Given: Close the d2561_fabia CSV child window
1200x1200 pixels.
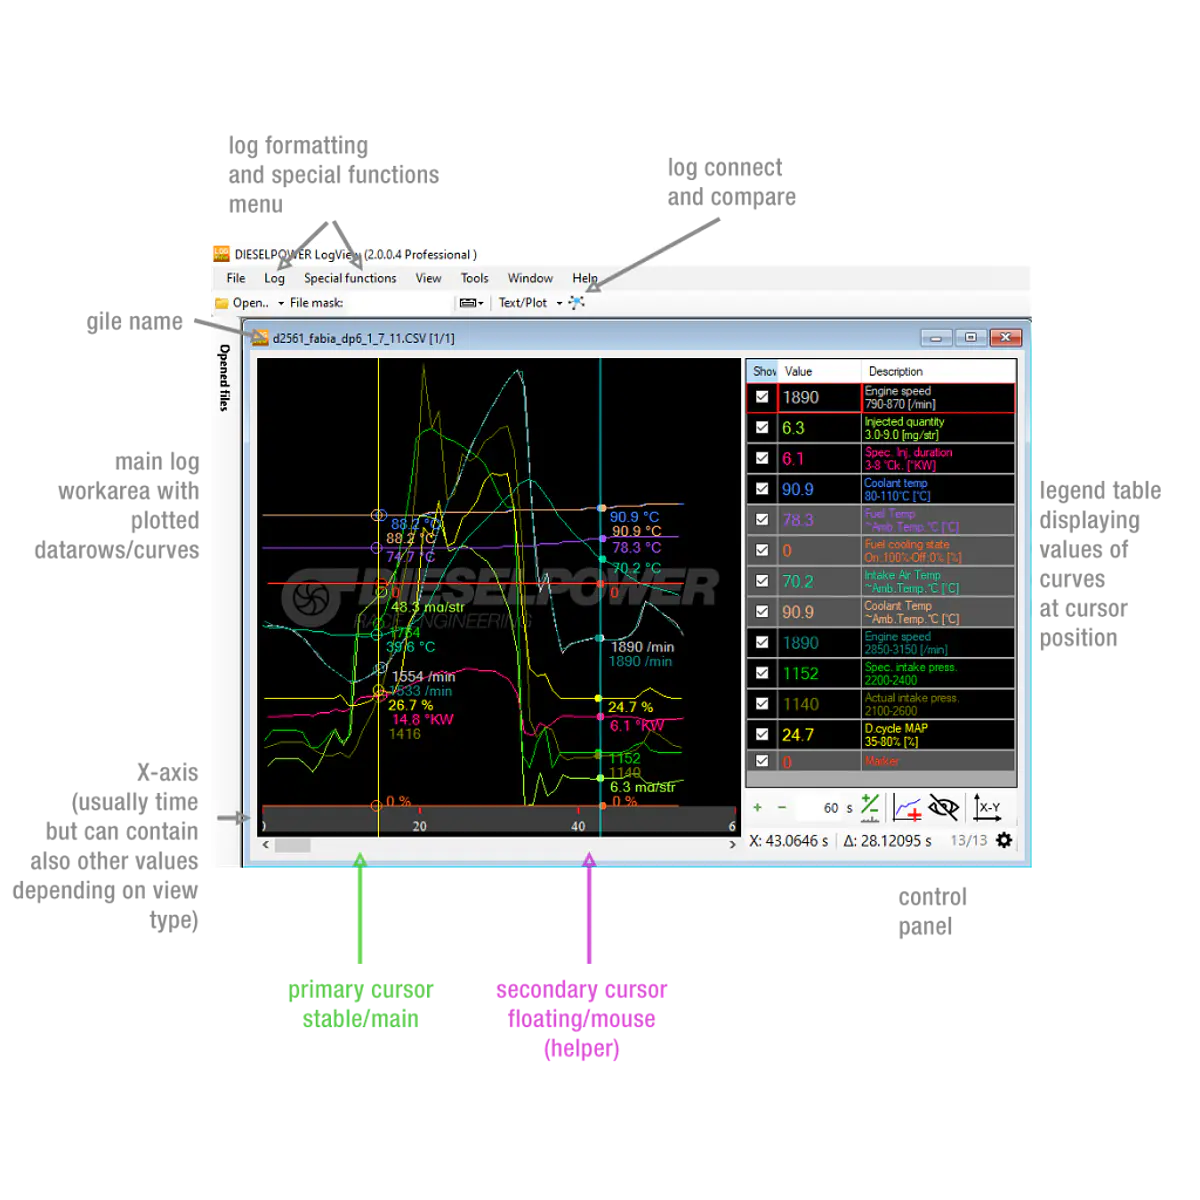Looking at the screenshot, I should pyautogui.click(x=1005, y=338).
